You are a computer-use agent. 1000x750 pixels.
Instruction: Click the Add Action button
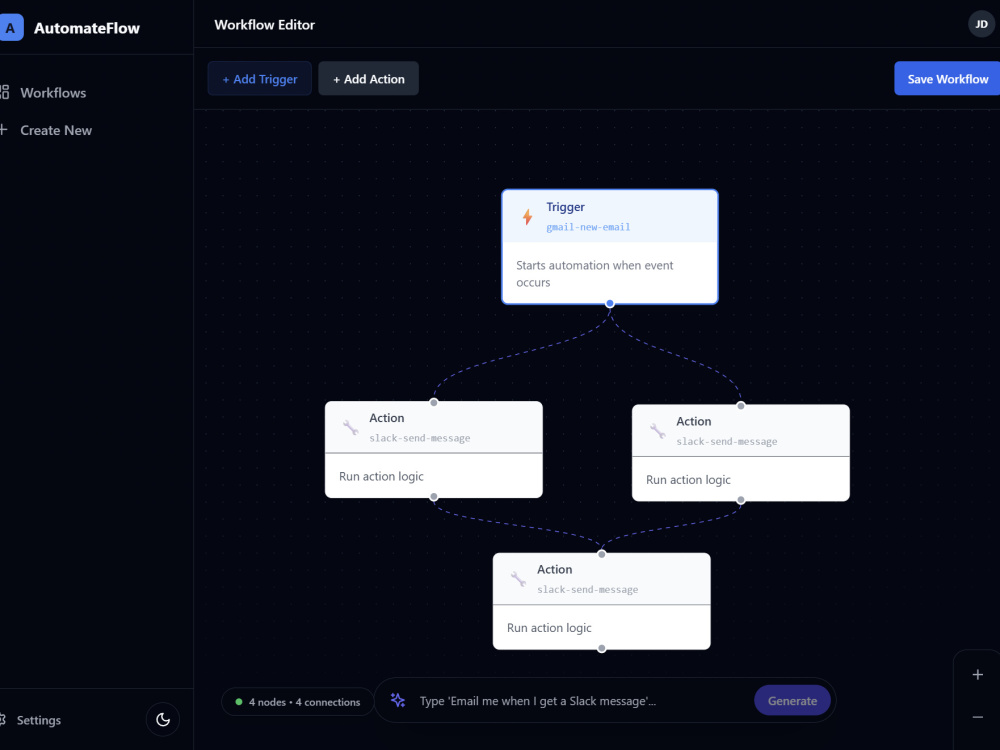coord(369,78)
